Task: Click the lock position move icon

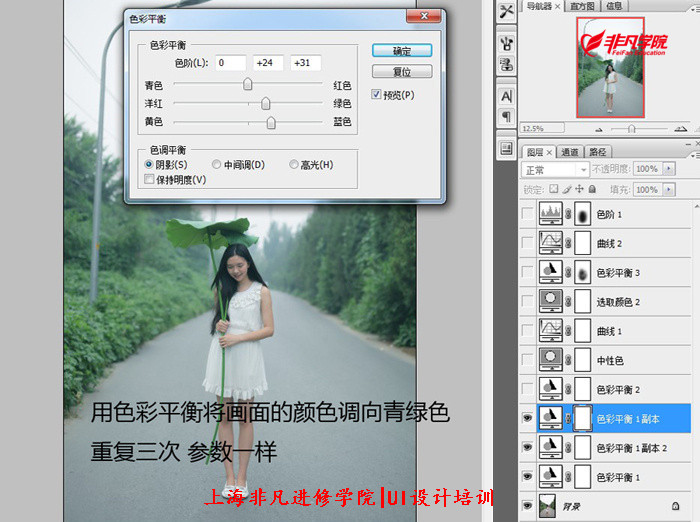Action: click(579, 189)
